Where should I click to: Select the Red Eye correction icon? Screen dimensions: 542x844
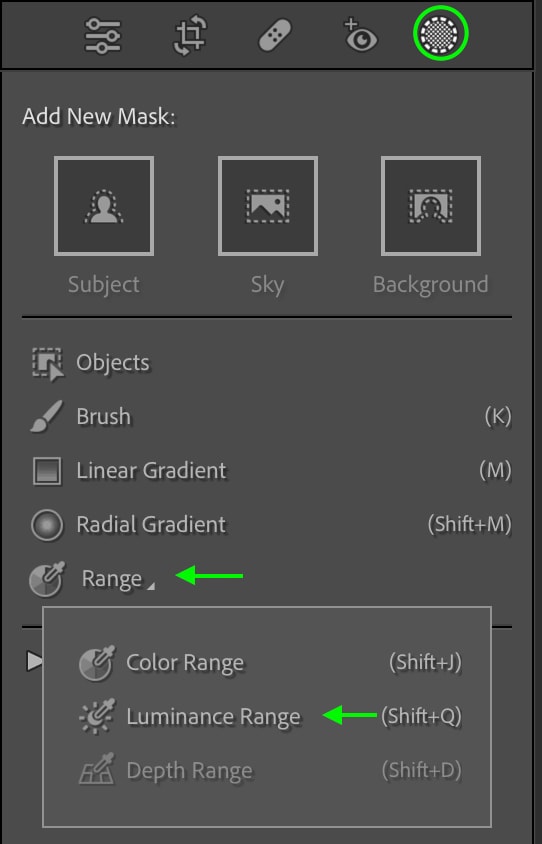tap(360, 36)
